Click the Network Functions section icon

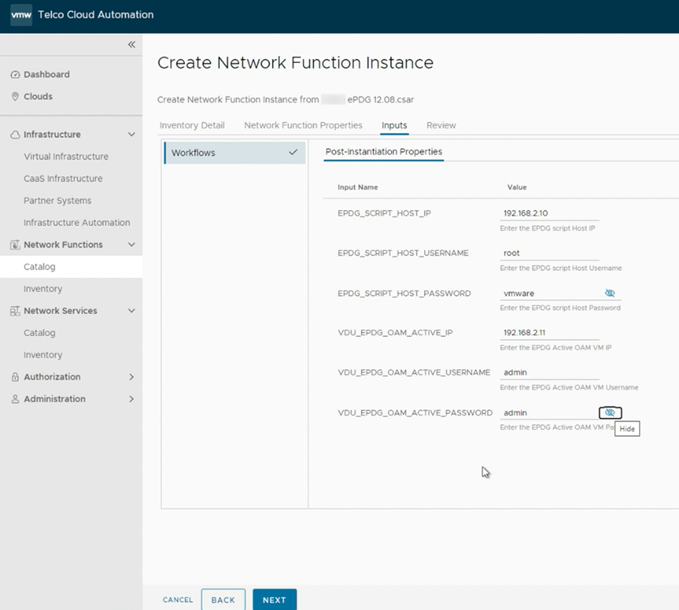[x=15, y=245]
